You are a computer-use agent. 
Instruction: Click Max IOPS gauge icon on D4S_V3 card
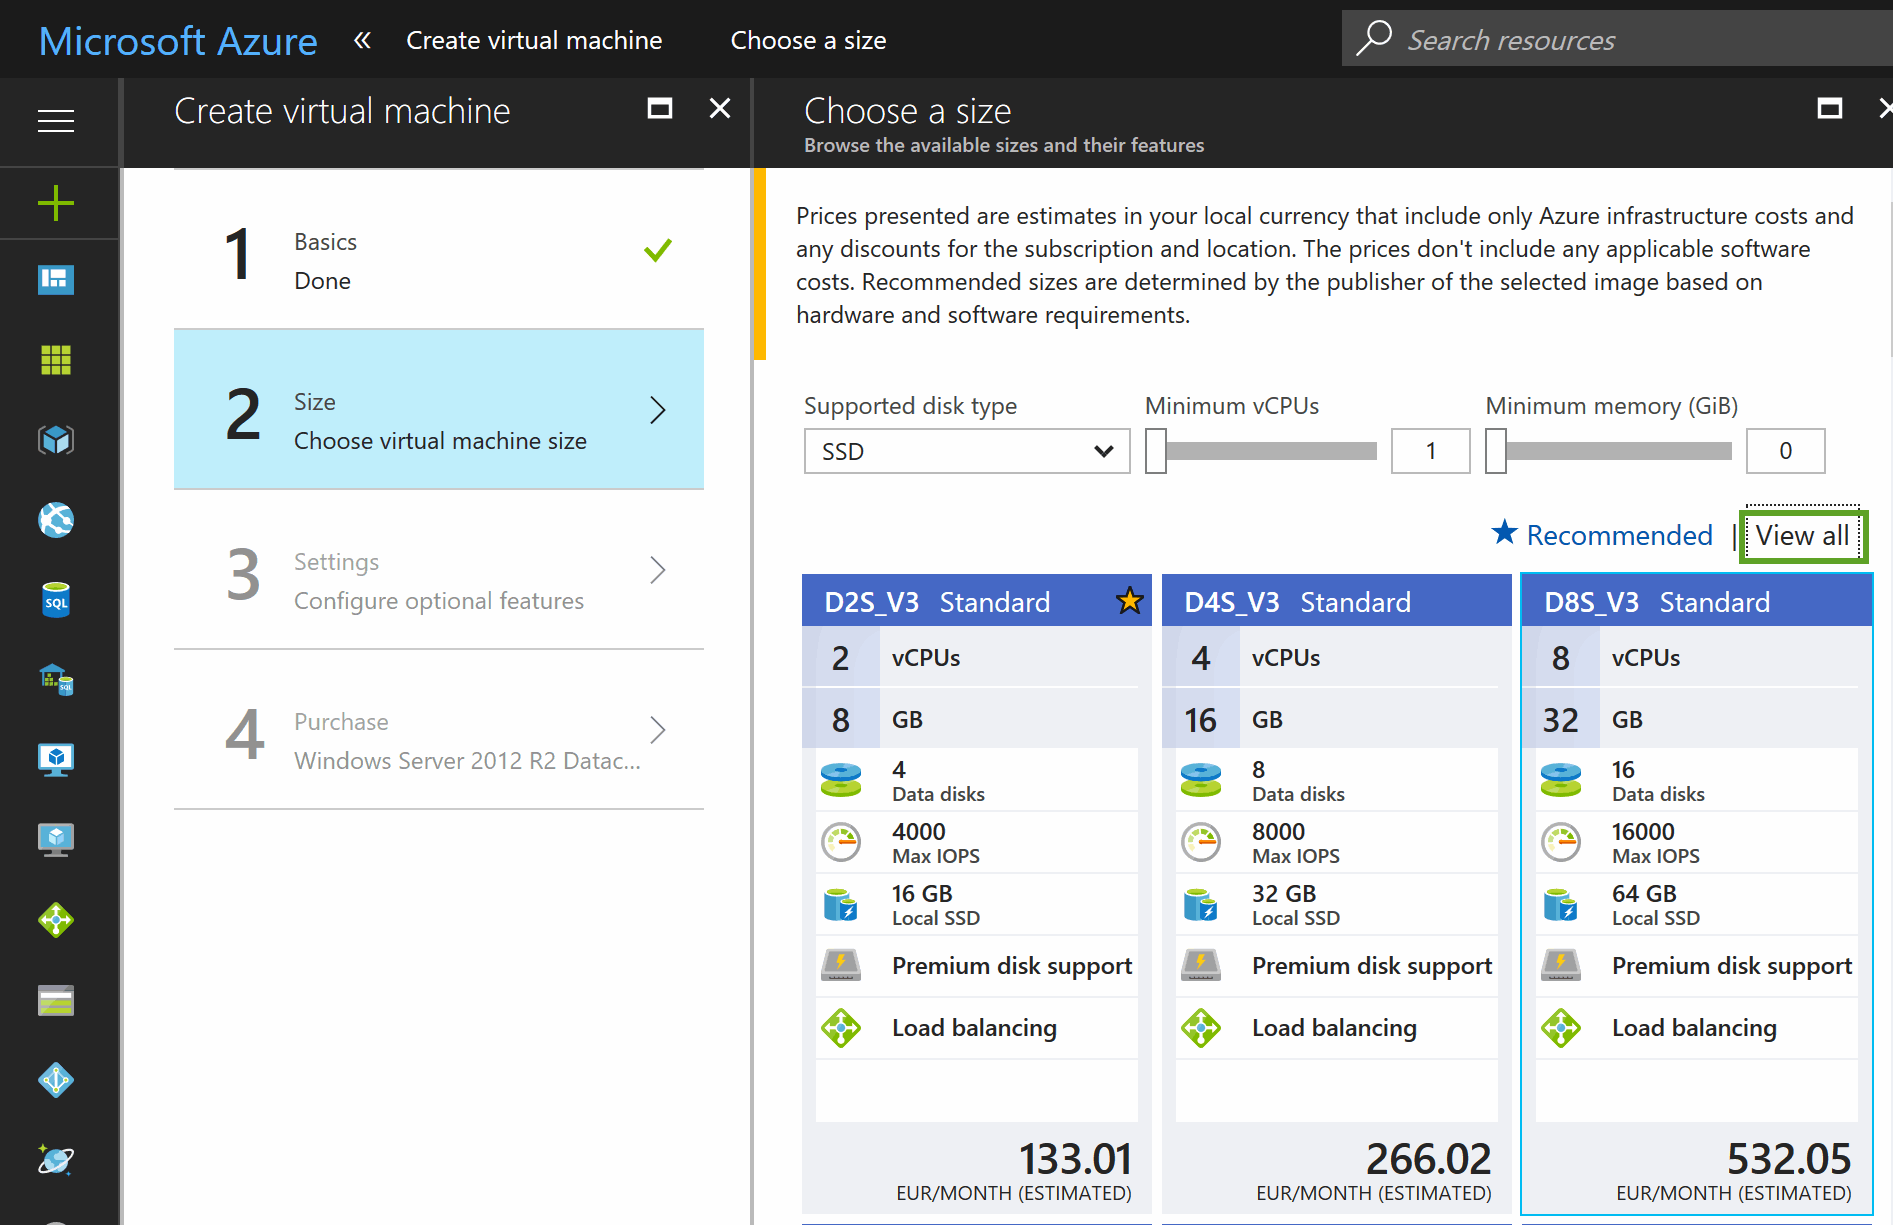point(1201,842)
